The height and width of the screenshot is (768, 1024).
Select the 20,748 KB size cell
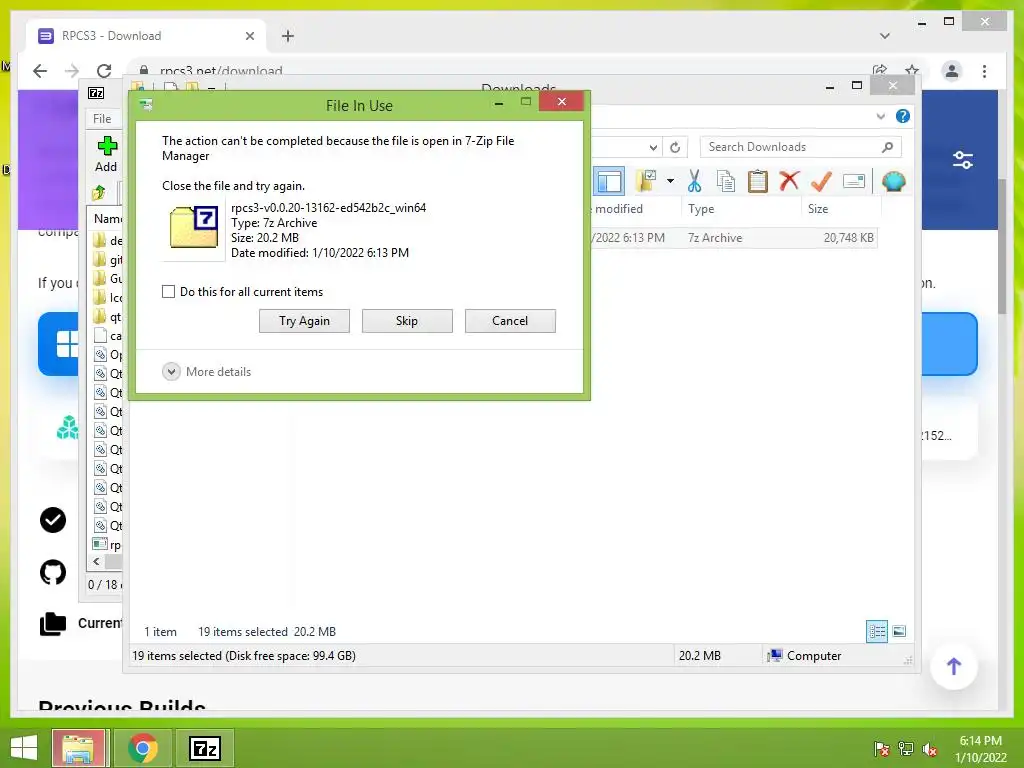click(x=848, y=238)
